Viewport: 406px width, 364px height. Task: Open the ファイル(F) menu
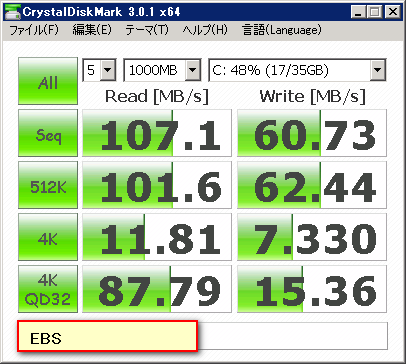pyautogui.click(x=34, y=30)
